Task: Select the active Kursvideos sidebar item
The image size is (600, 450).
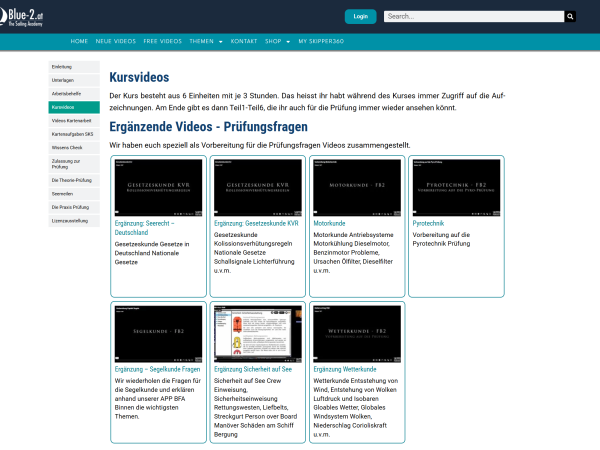Action: click(x=74, y=108)
